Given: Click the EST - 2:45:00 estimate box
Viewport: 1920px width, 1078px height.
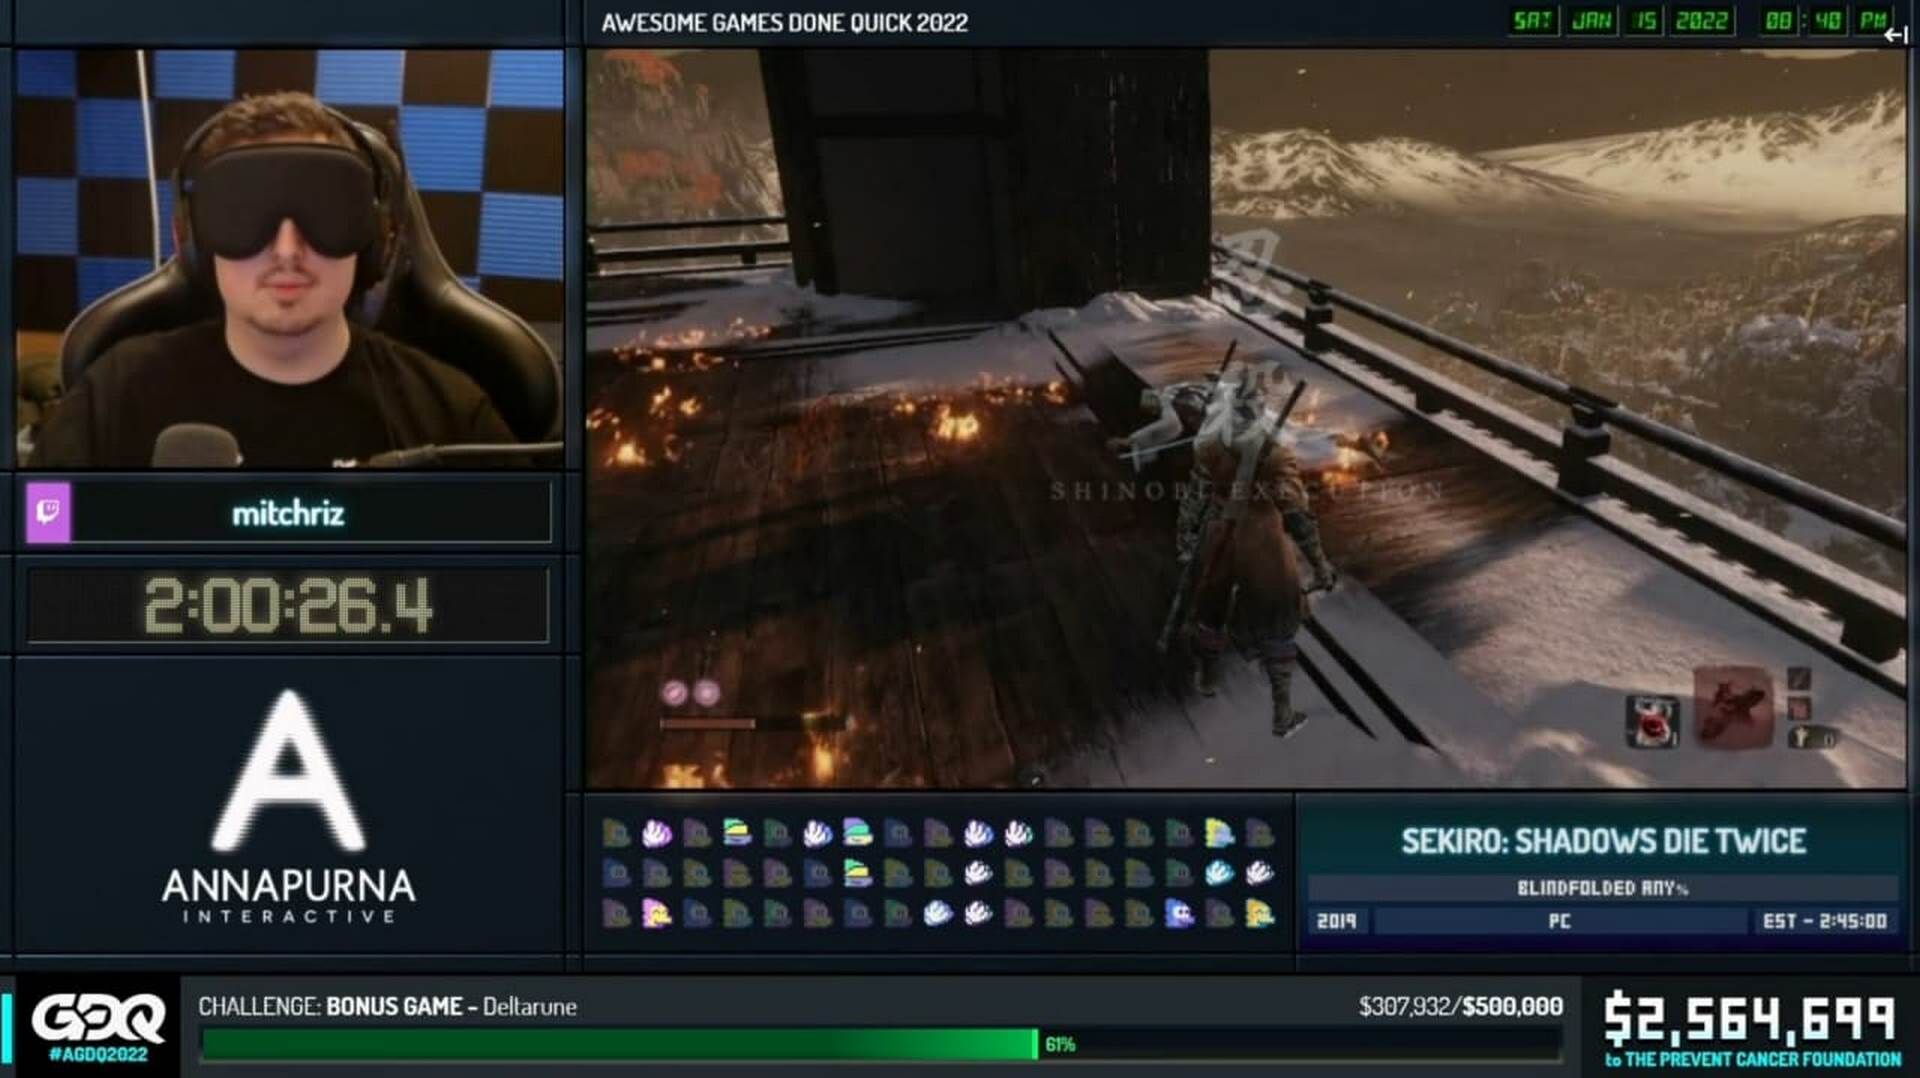Looking at the screenshot, I should pos(1824,921).
